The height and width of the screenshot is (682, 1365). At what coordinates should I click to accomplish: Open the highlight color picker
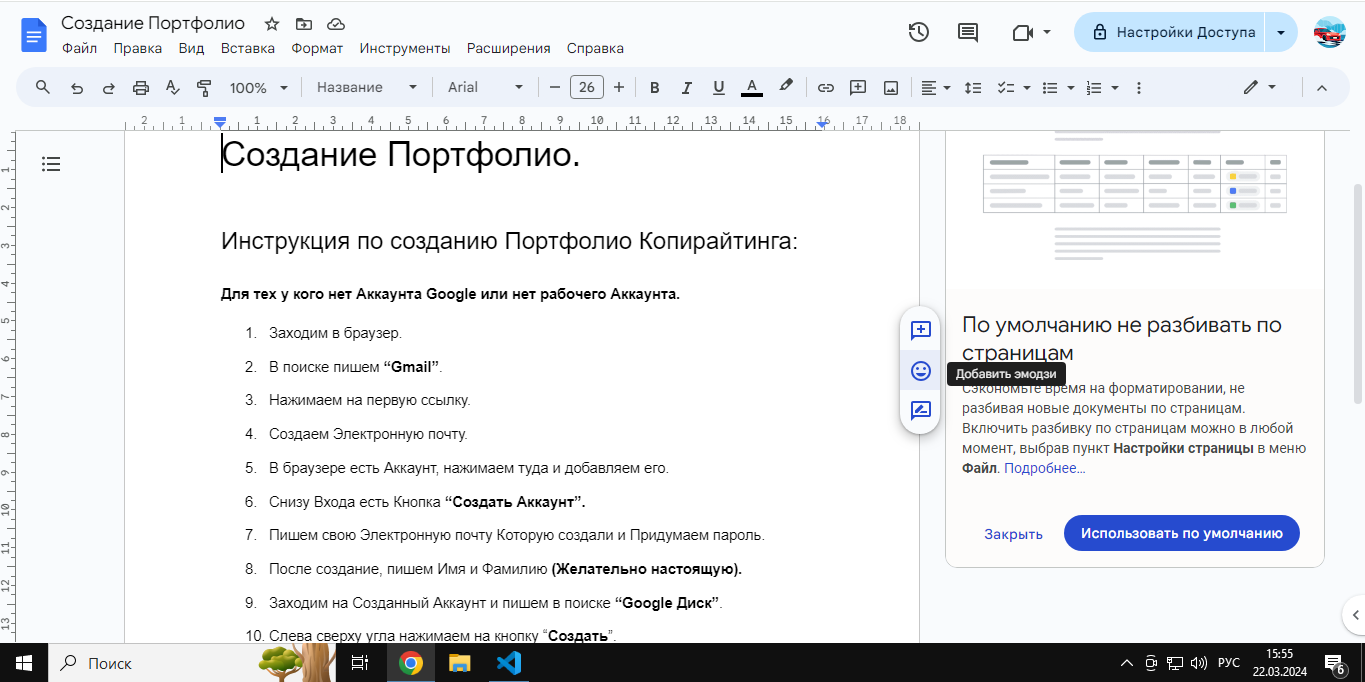coord(786,87)
